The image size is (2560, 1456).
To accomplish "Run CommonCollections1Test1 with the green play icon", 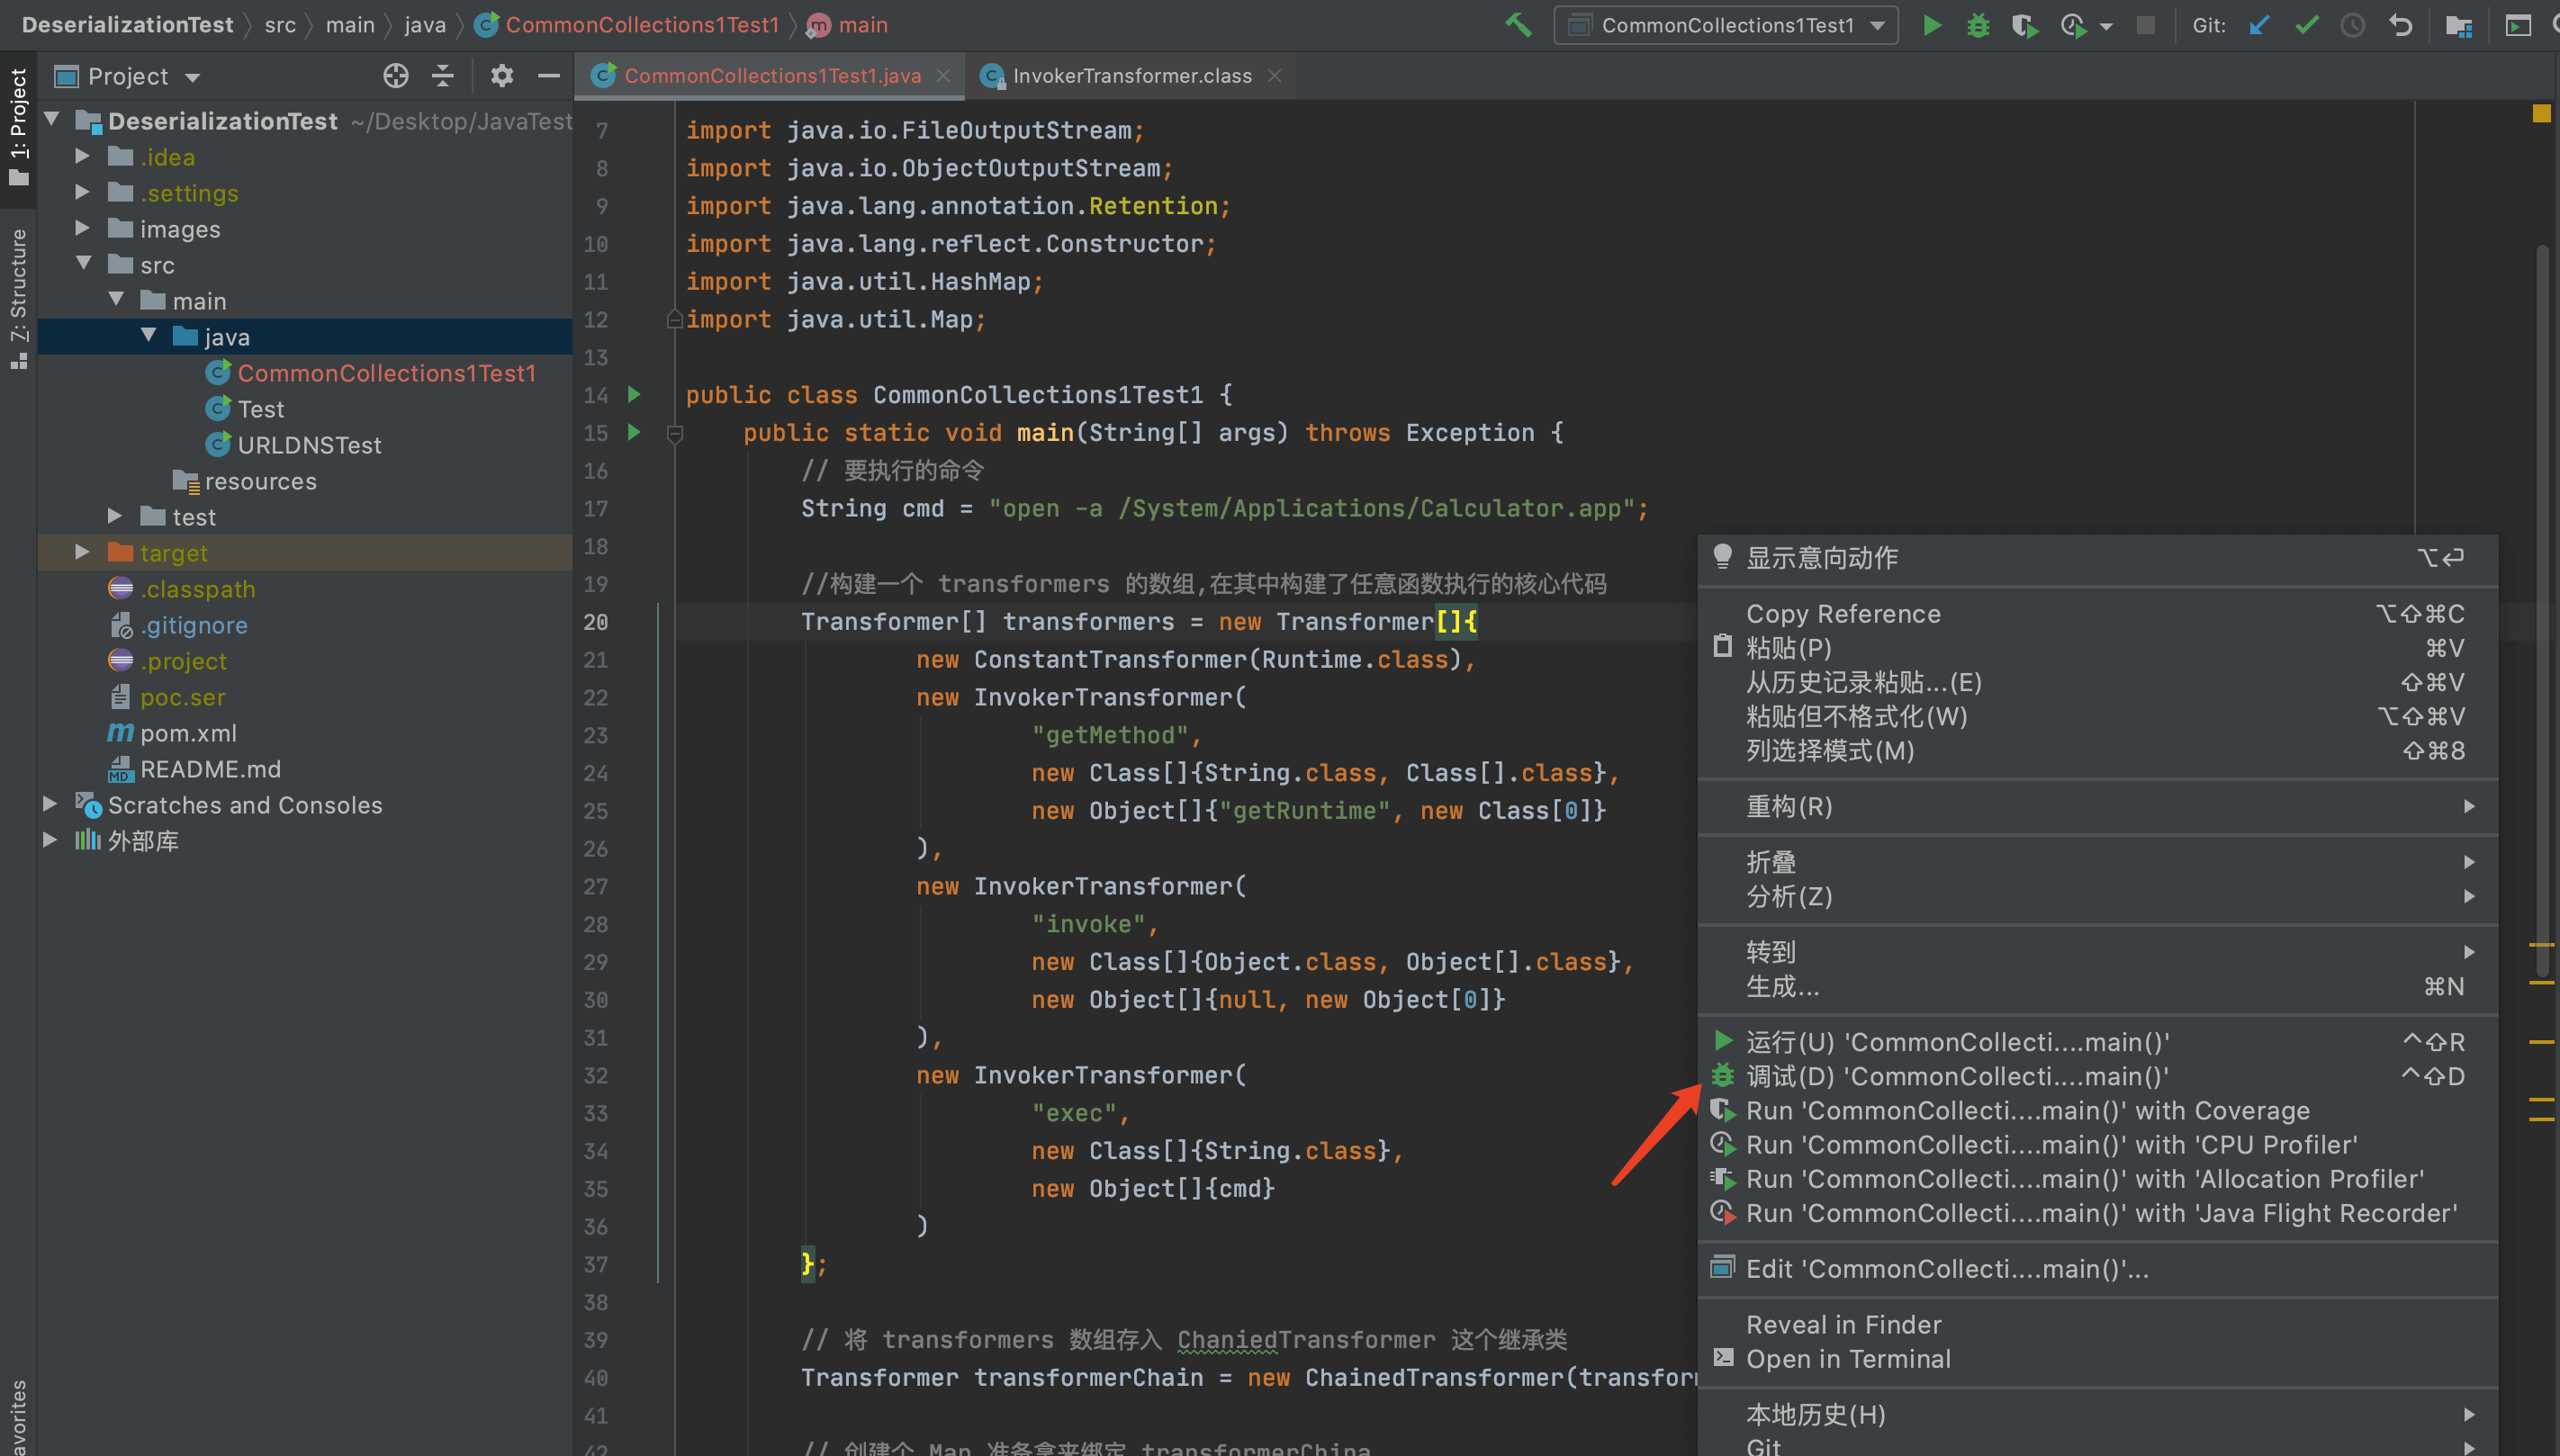I will 1932,25.
